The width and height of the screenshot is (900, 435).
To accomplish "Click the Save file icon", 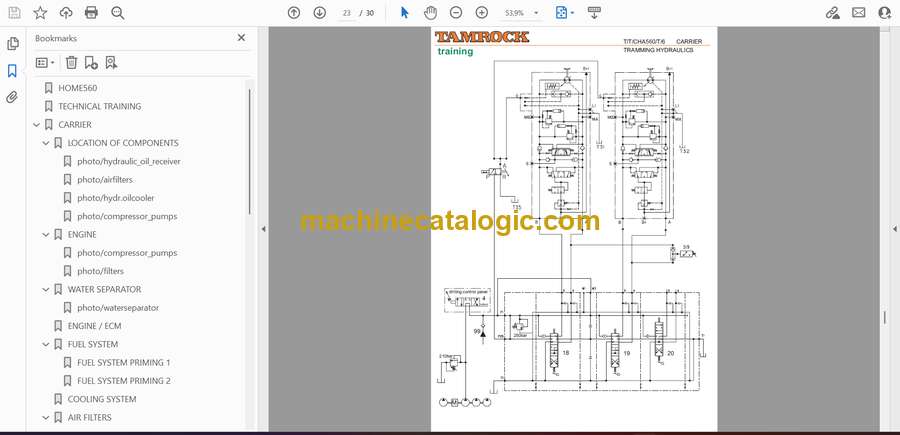I will click(14, 13).
